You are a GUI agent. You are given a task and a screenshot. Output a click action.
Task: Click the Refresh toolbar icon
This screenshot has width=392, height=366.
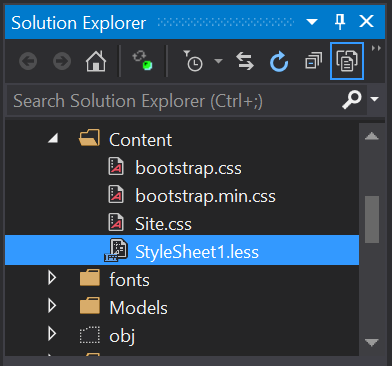tap(279, 61)
